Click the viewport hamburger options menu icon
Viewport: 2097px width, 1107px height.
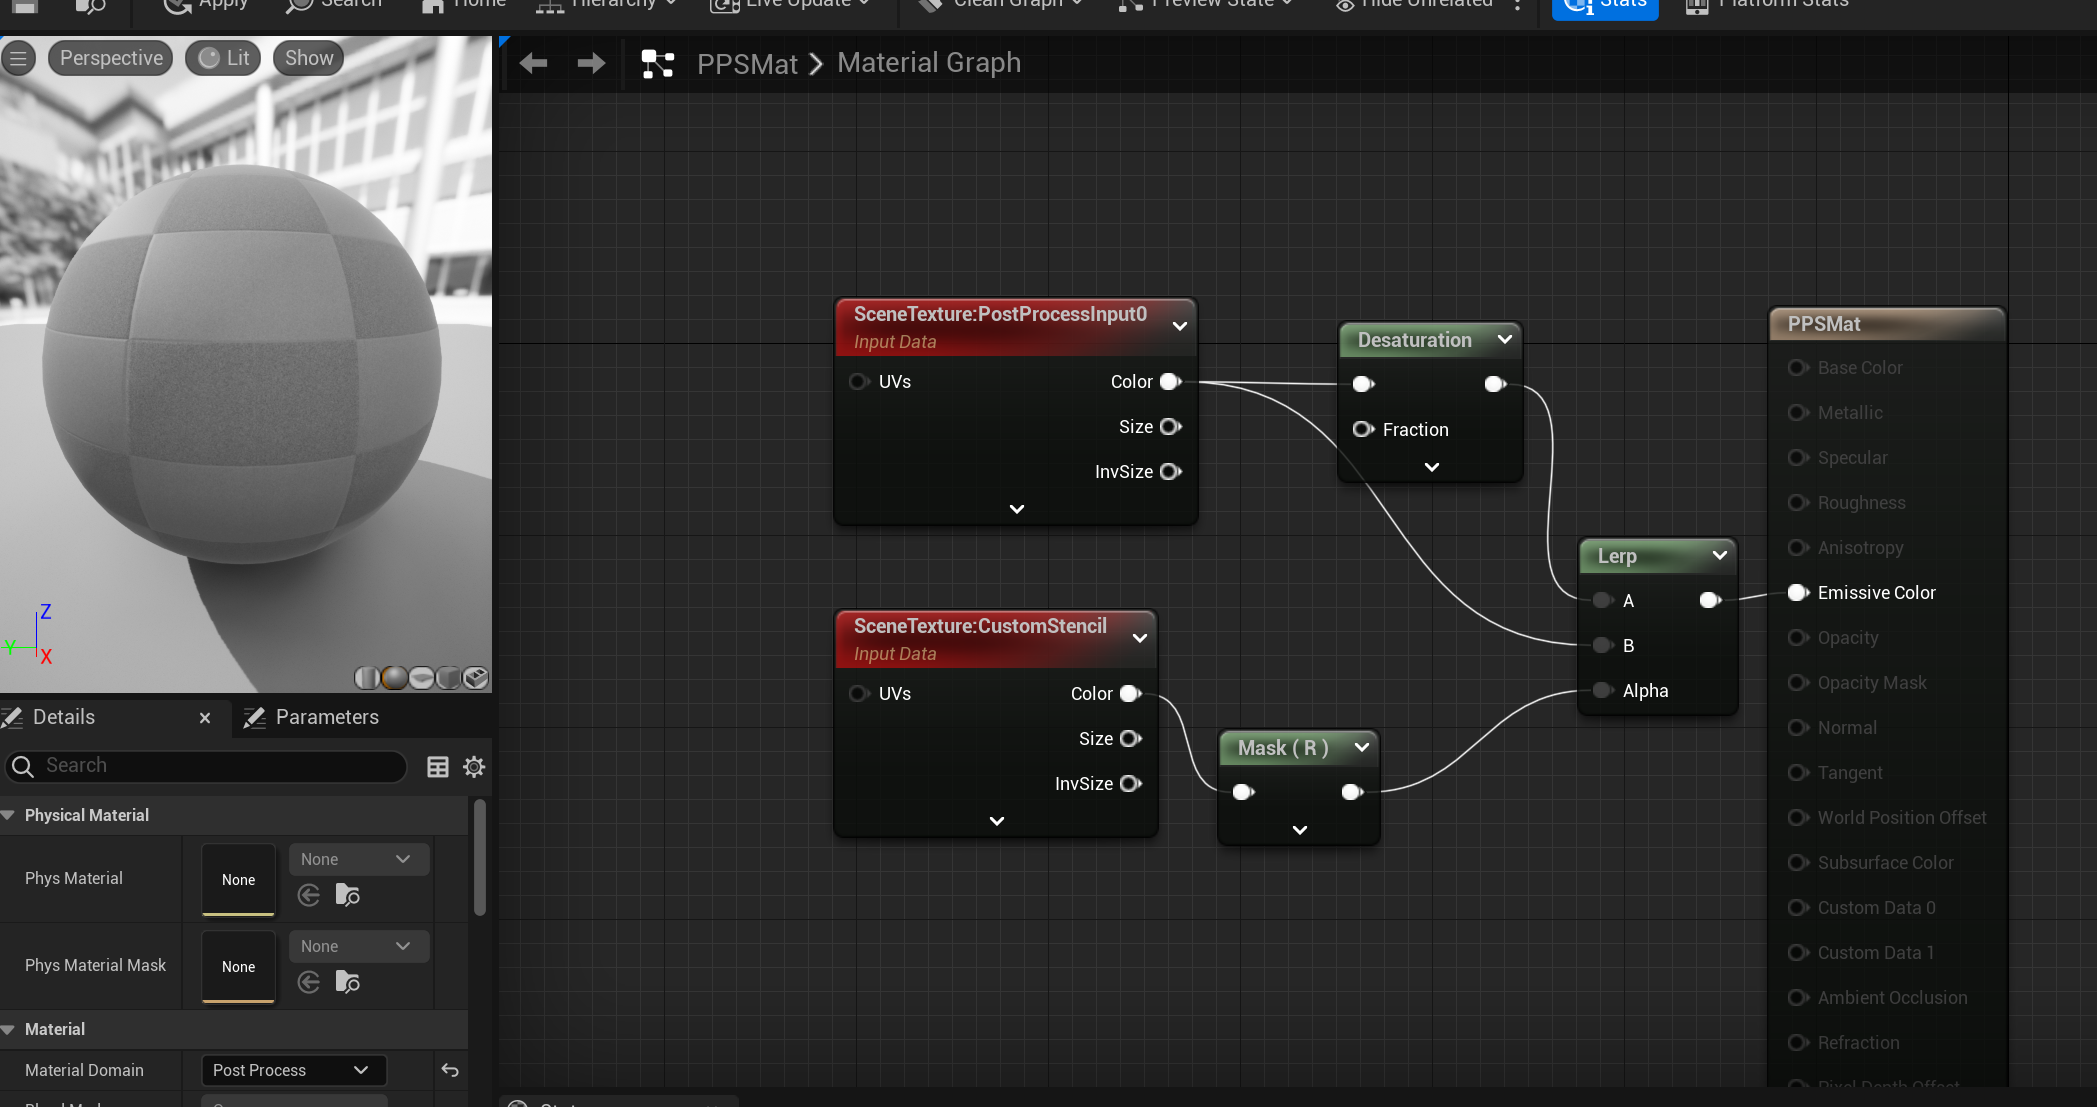point(18,59)
